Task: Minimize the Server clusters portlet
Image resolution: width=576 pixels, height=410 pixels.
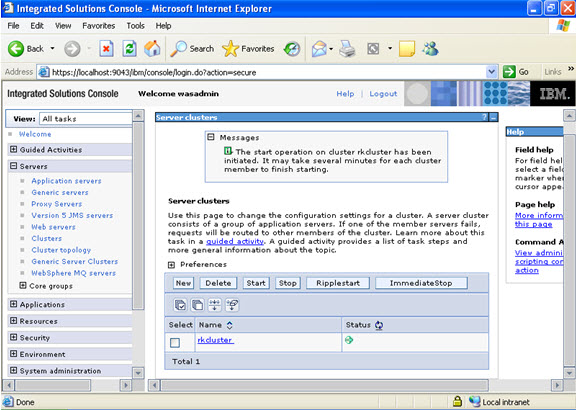Action: [494, 118]
